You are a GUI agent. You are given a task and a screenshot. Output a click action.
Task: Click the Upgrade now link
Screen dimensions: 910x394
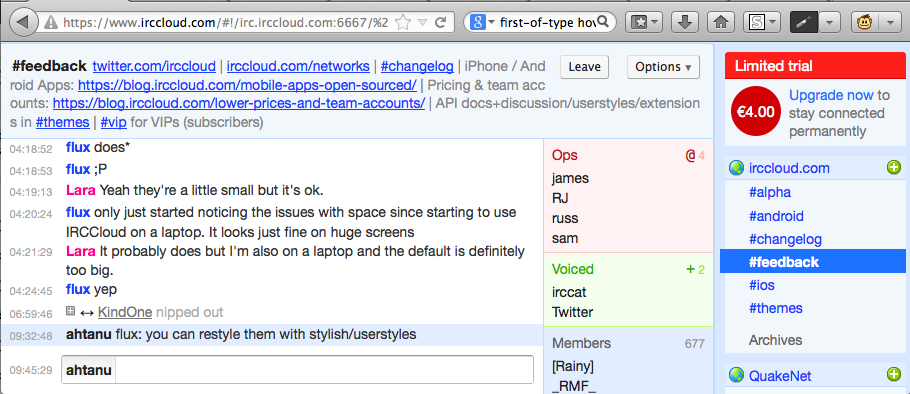(x=831, y=95)
